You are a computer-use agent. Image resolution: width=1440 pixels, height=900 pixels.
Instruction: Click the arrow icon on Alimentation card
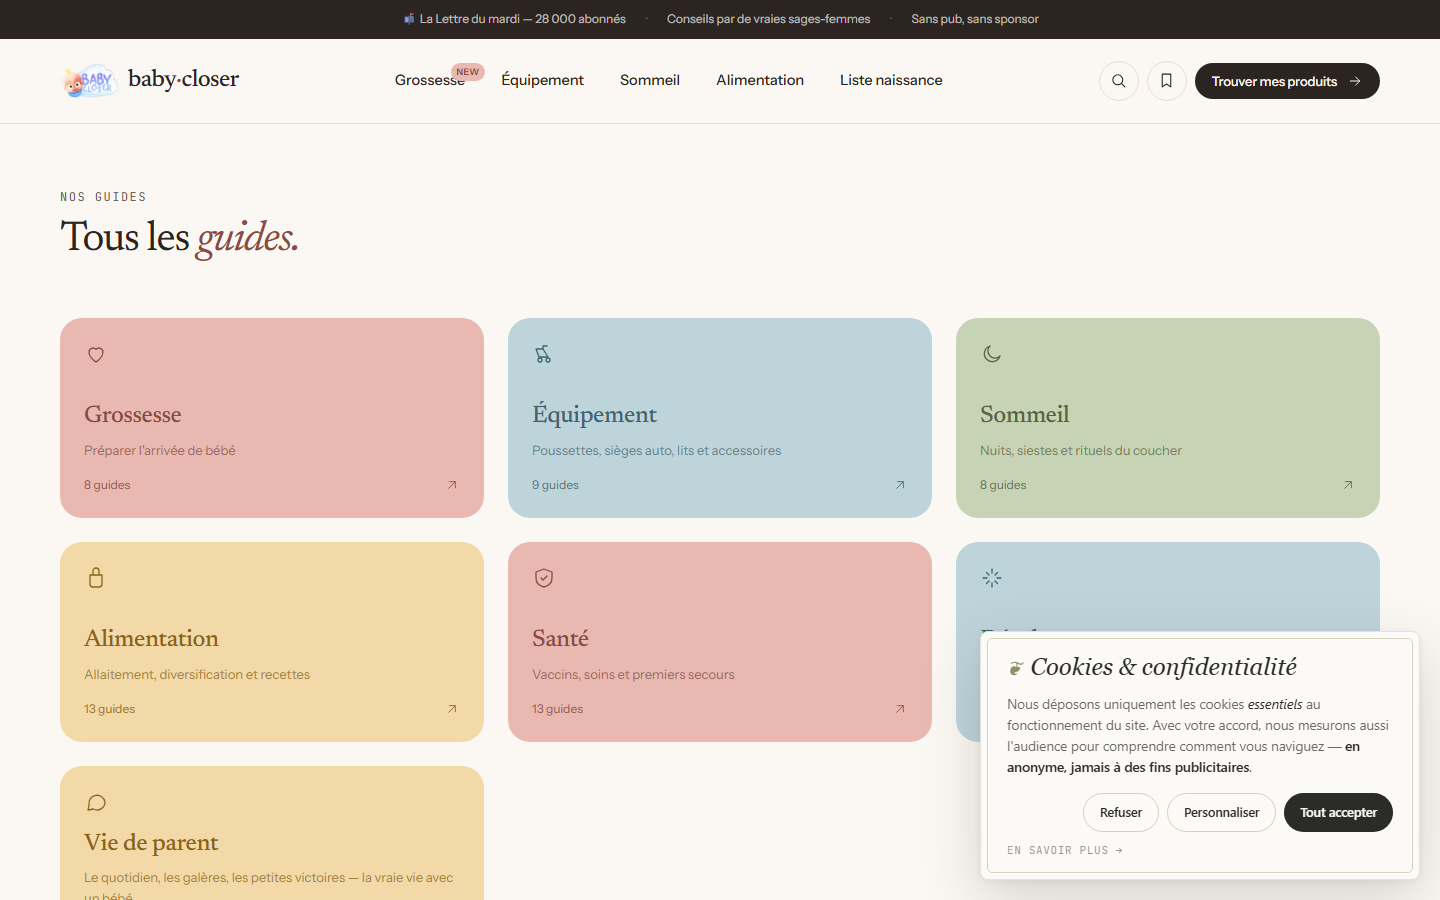pos(452,709)
